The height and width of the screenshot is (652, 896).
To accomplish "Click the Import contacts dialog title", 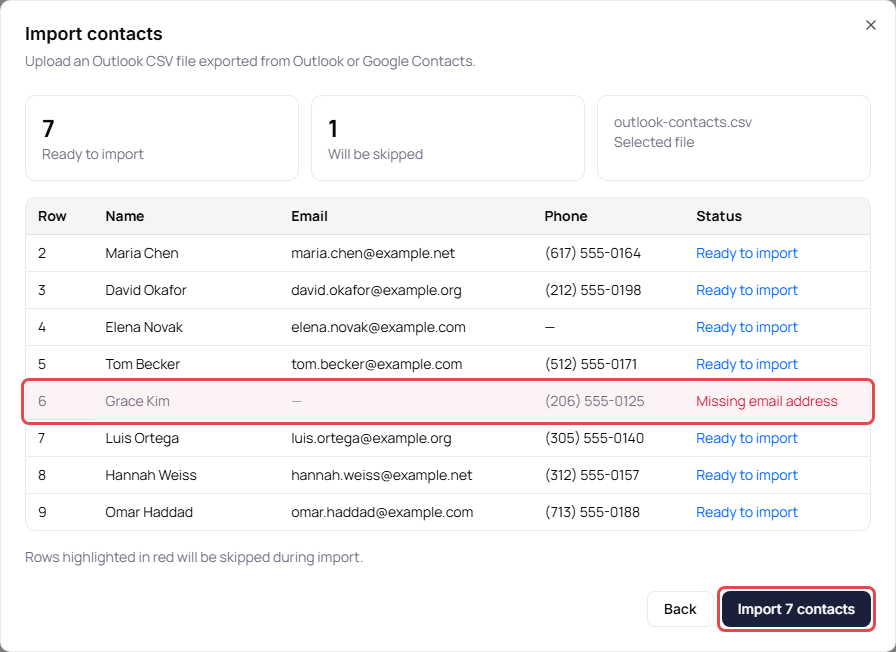I will coord(94,34).
